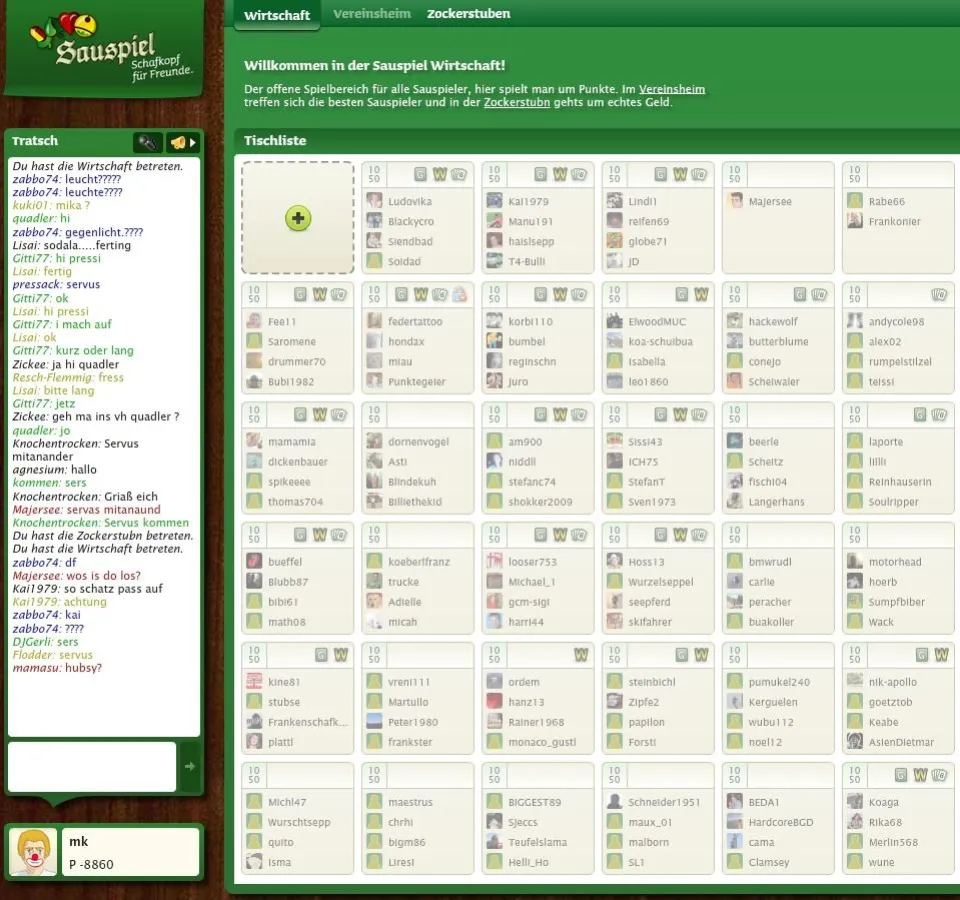960x900 pixels.
Task: Send chat message with the arrow button
Action: pos(190,766)
